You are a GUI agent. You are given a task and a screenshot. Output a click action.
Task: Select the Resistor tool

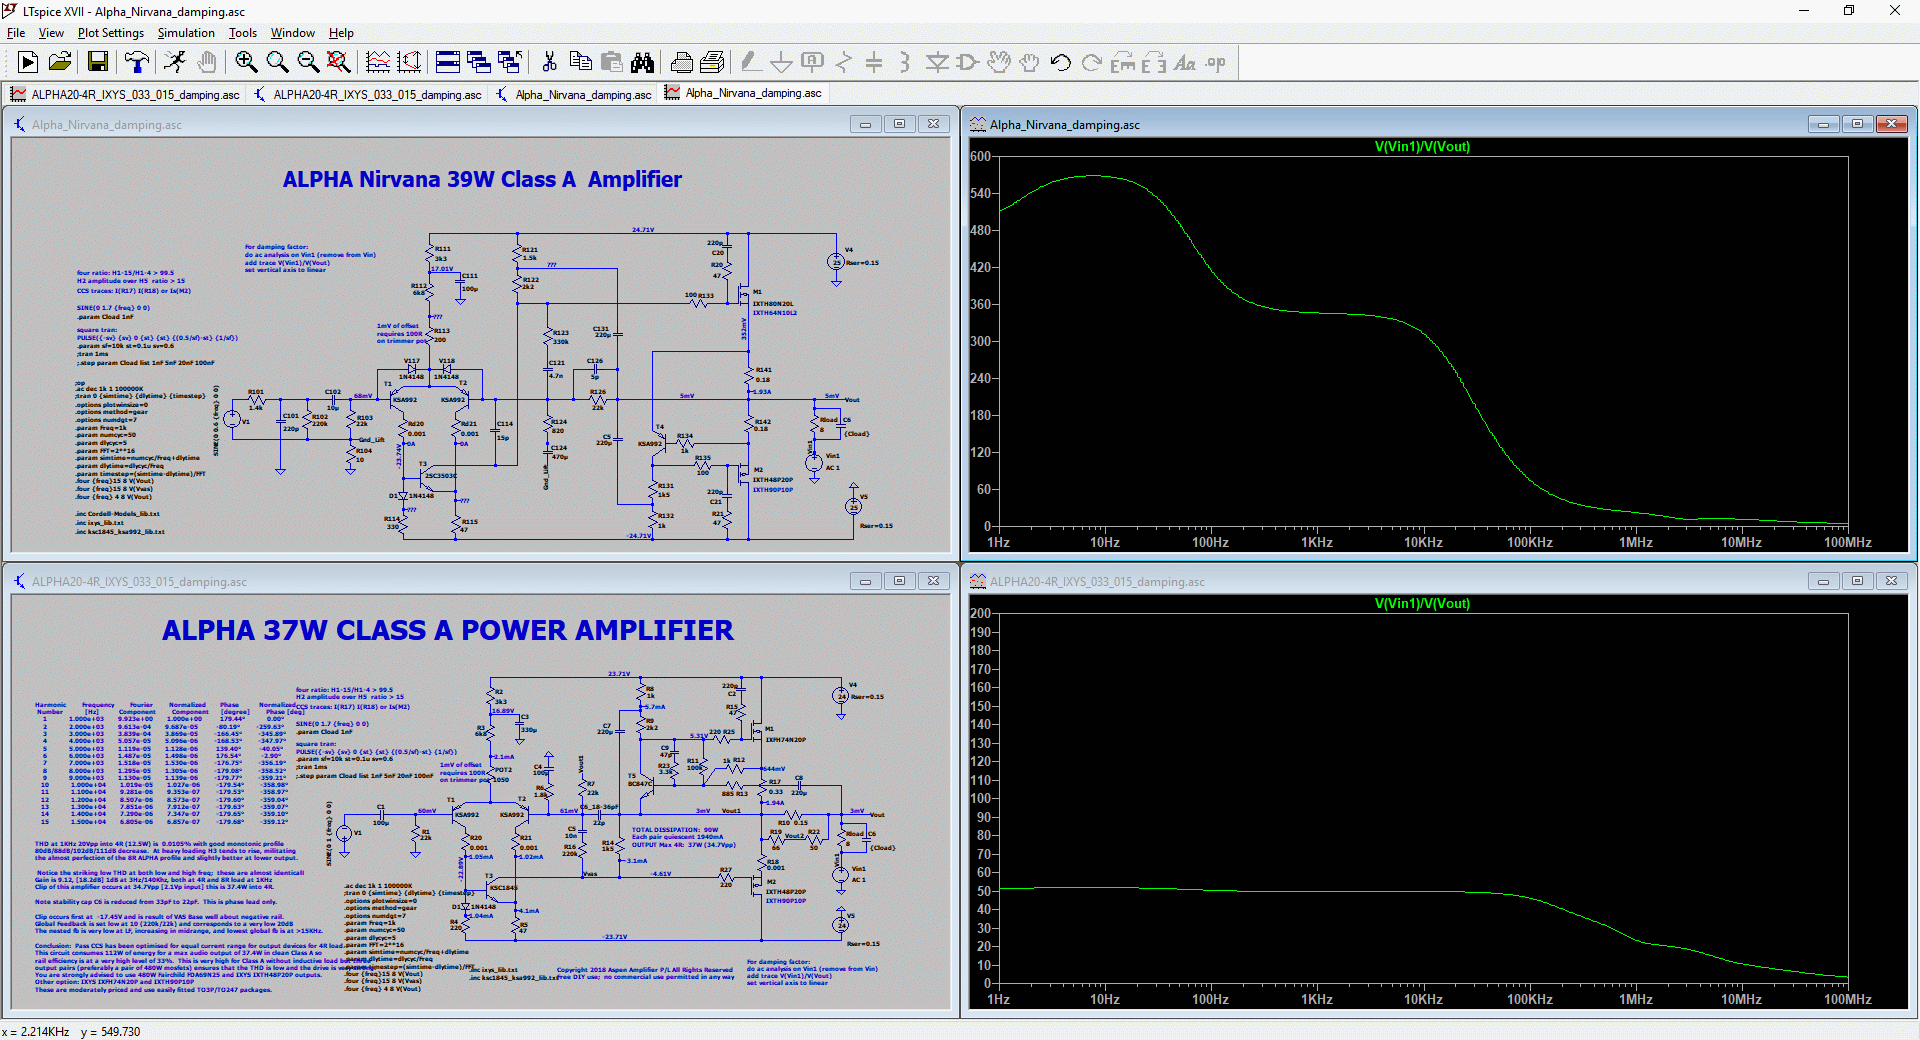click(844, 62)
